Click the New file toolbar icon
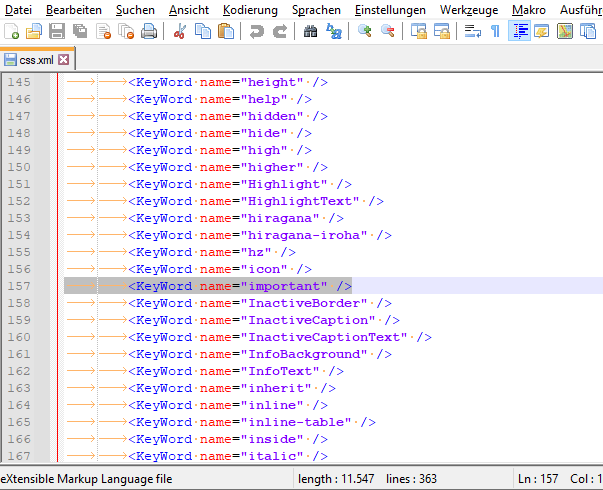The image size is (603, 490). pos(11,32)
